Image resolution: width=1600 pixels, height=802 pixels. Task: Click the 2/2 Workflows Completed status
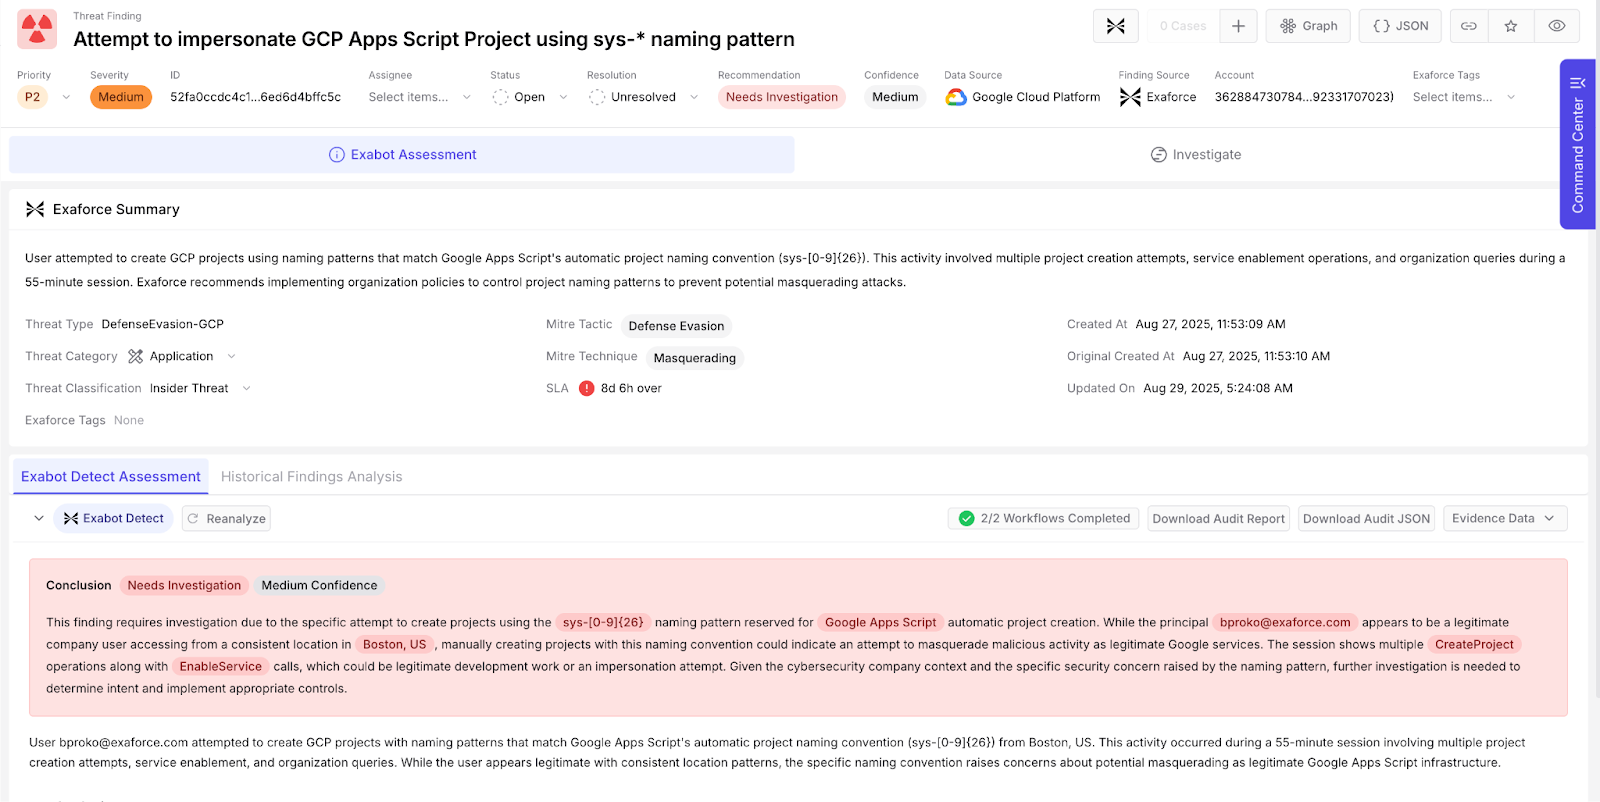[1044, 518]
